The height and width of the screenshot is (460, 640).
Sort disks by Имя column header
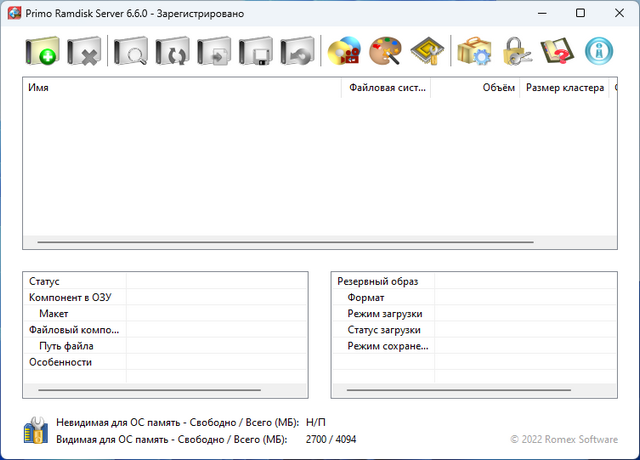180,88
